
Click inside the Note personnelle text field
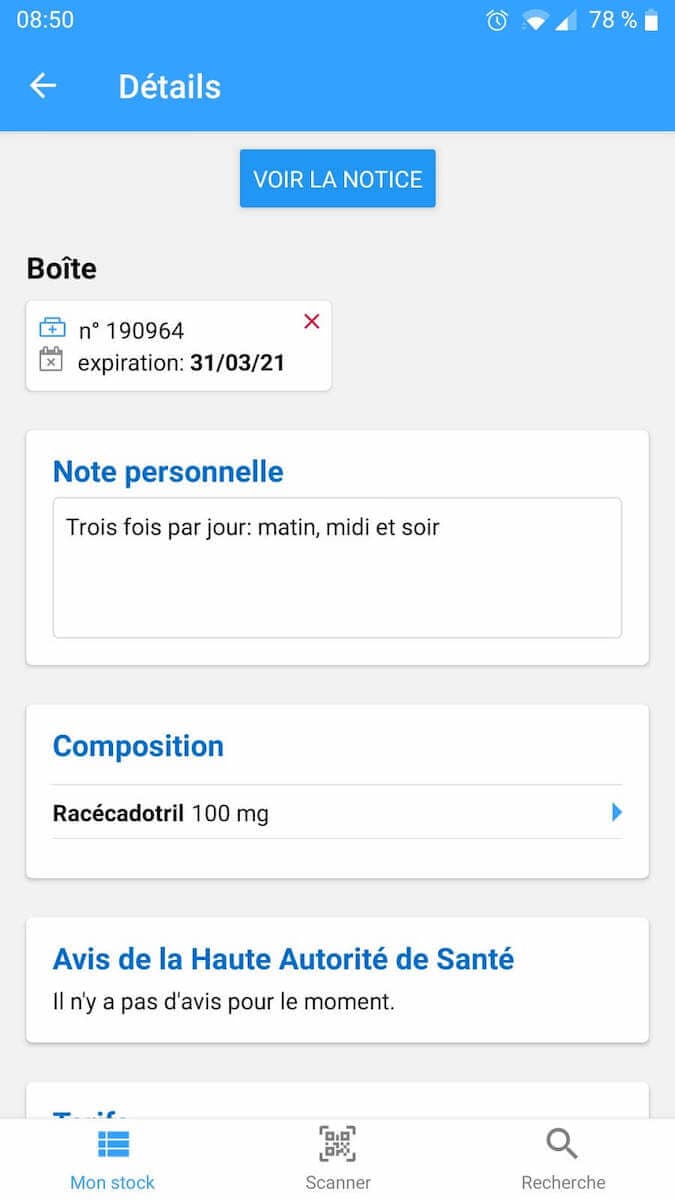point(337,565)
